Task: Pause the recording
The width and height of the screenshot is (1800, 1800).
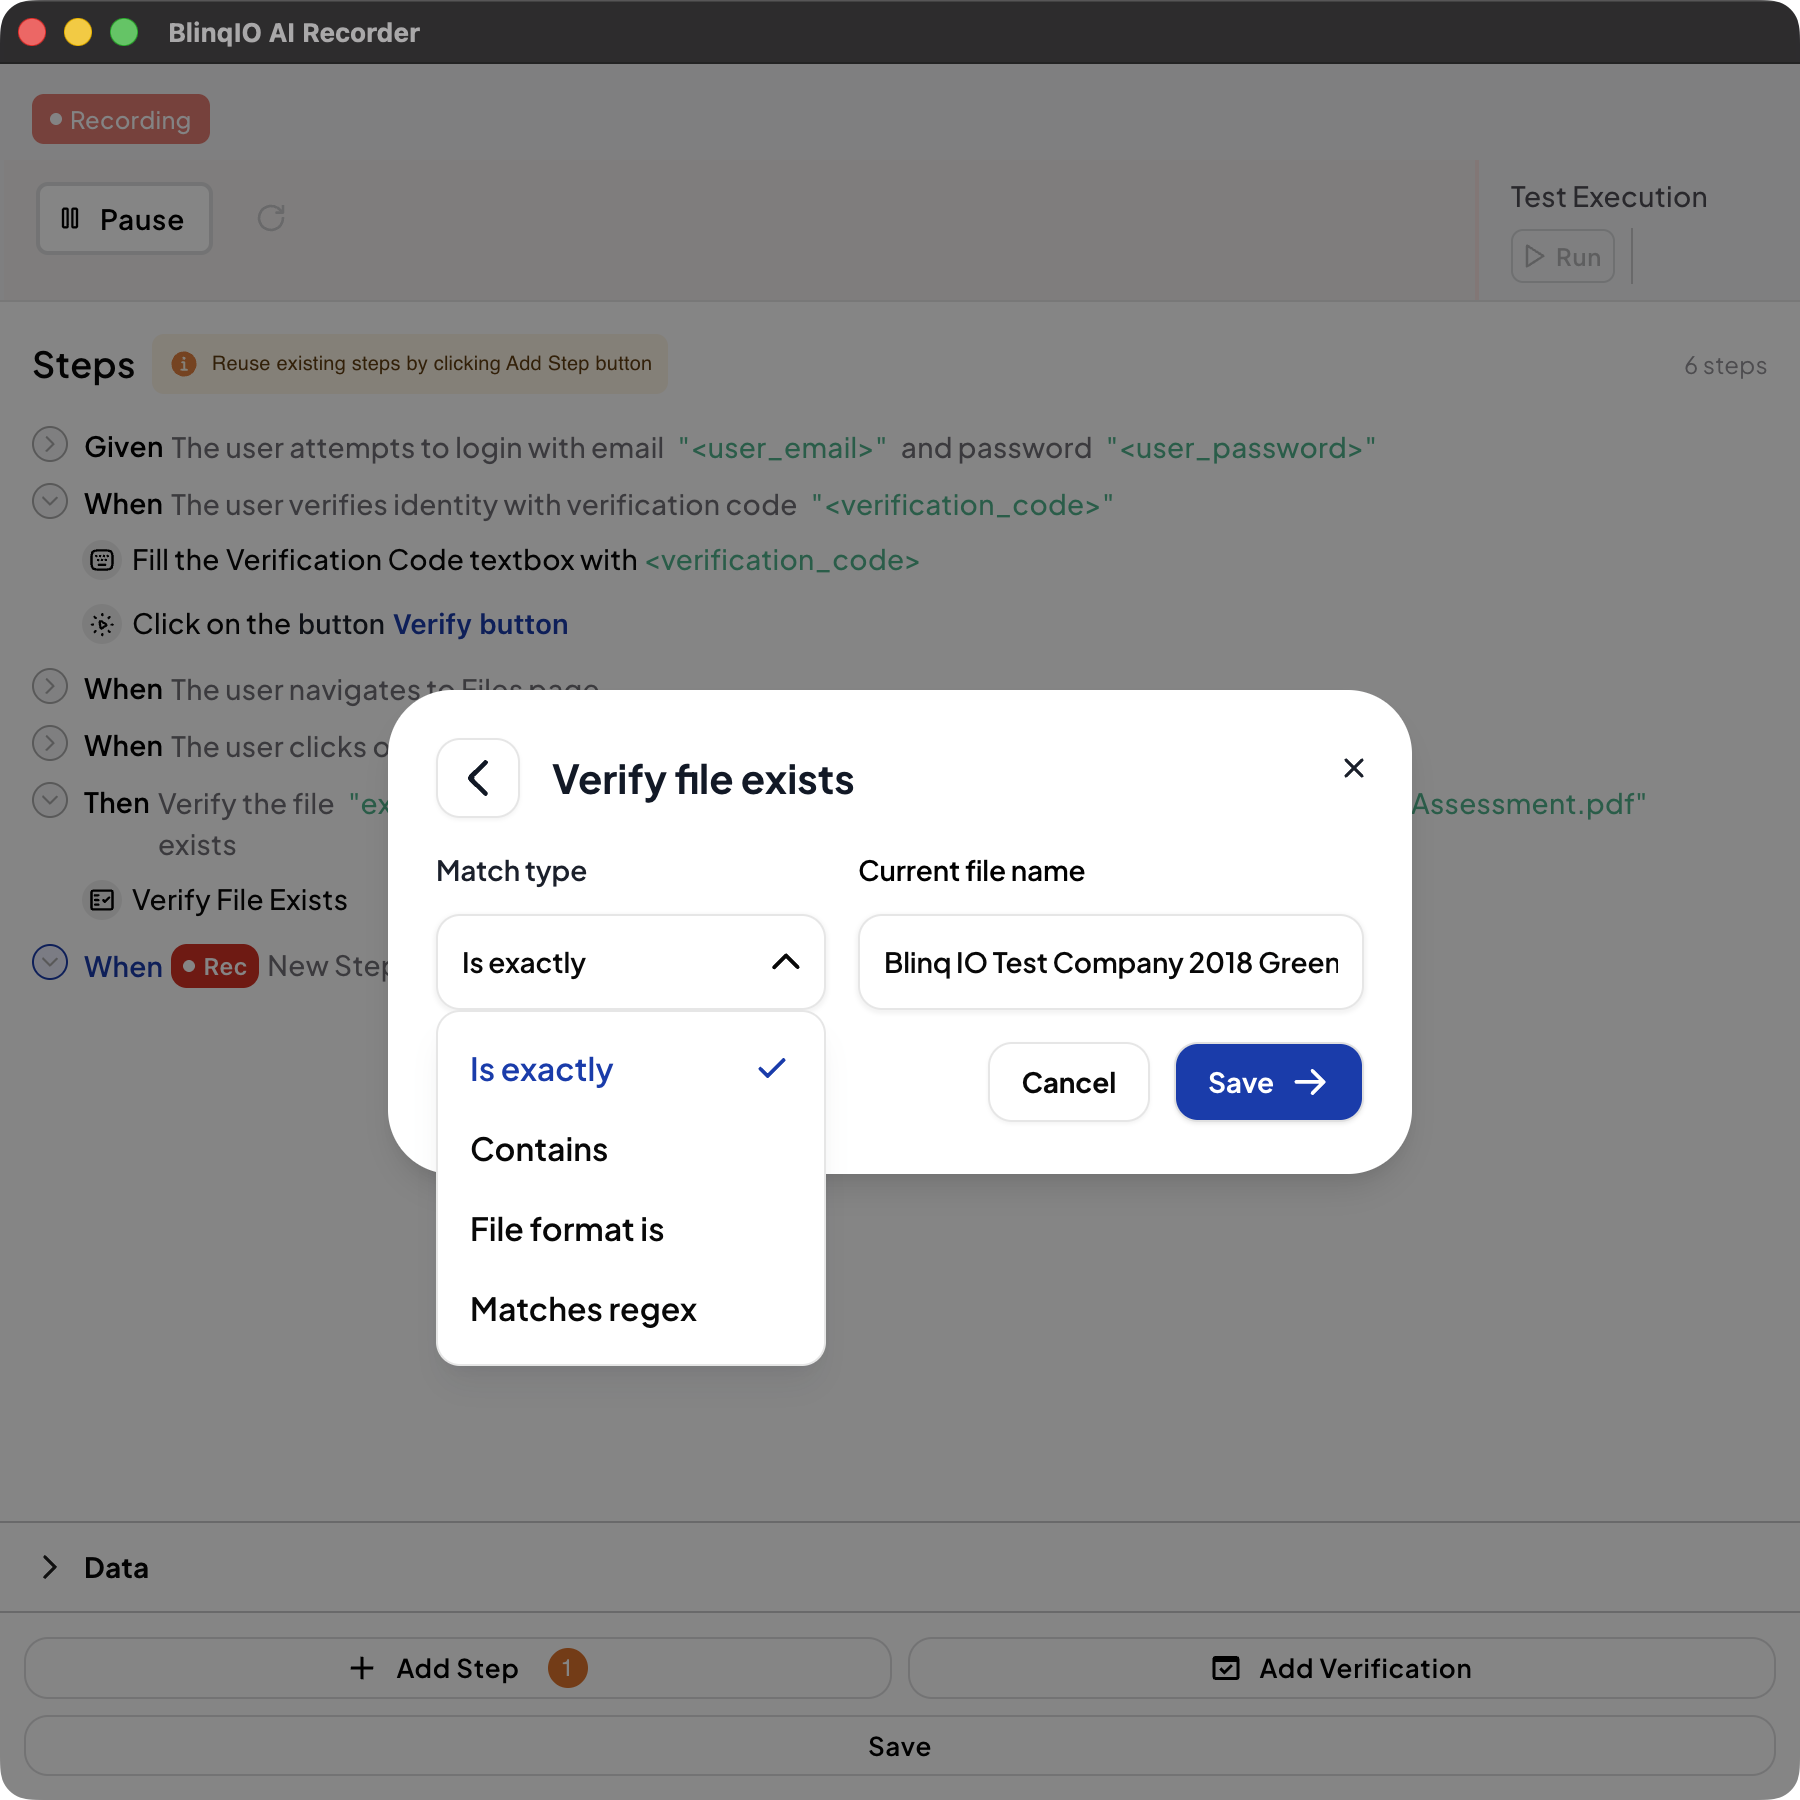Action: point(124,219)
